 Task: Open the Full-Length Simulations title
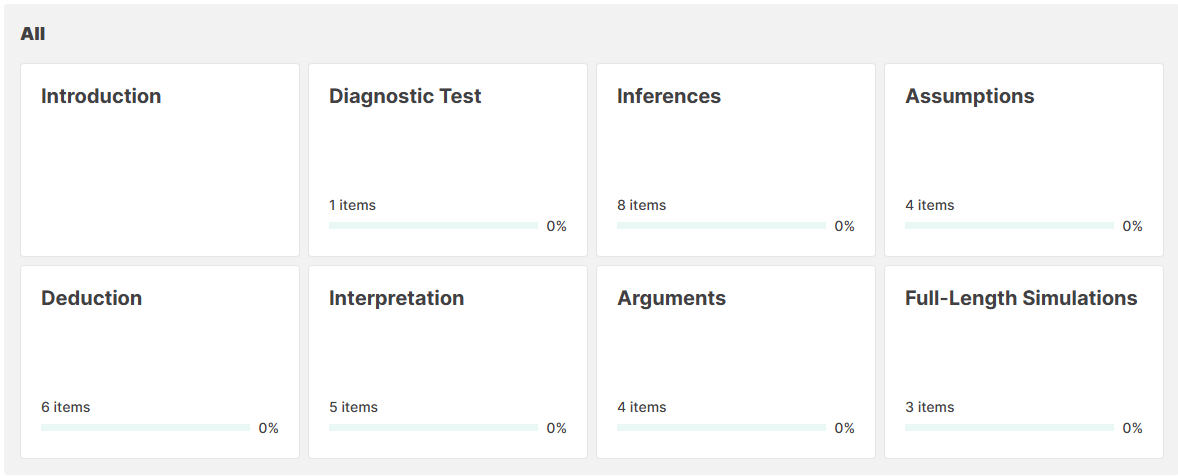[1021, 299]
